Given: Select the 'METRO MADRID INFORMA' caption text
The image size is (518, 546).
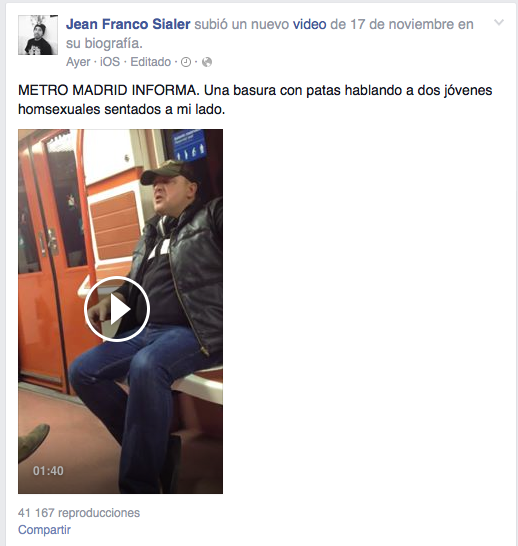Looking at the screenshot, I should tap(108, 91).
